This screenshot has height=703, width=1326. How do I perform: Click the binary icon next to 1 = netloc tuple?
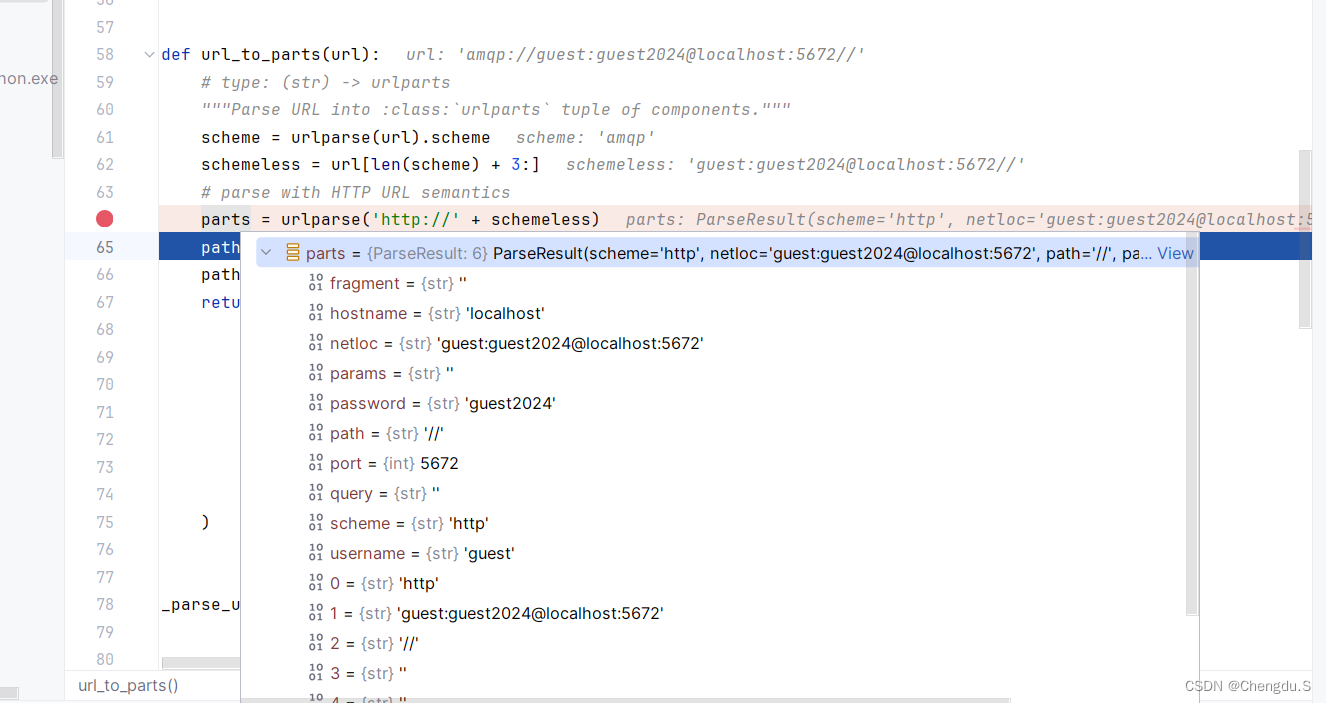(316, 613)
